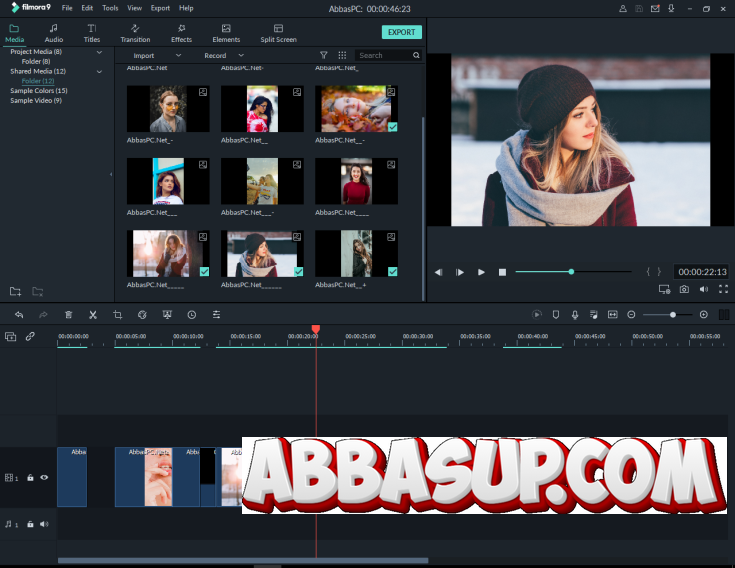Select the red sweater woman thumbnail
Image resolution: width=735 pixels, height=568 pixels.
(356, 181)
